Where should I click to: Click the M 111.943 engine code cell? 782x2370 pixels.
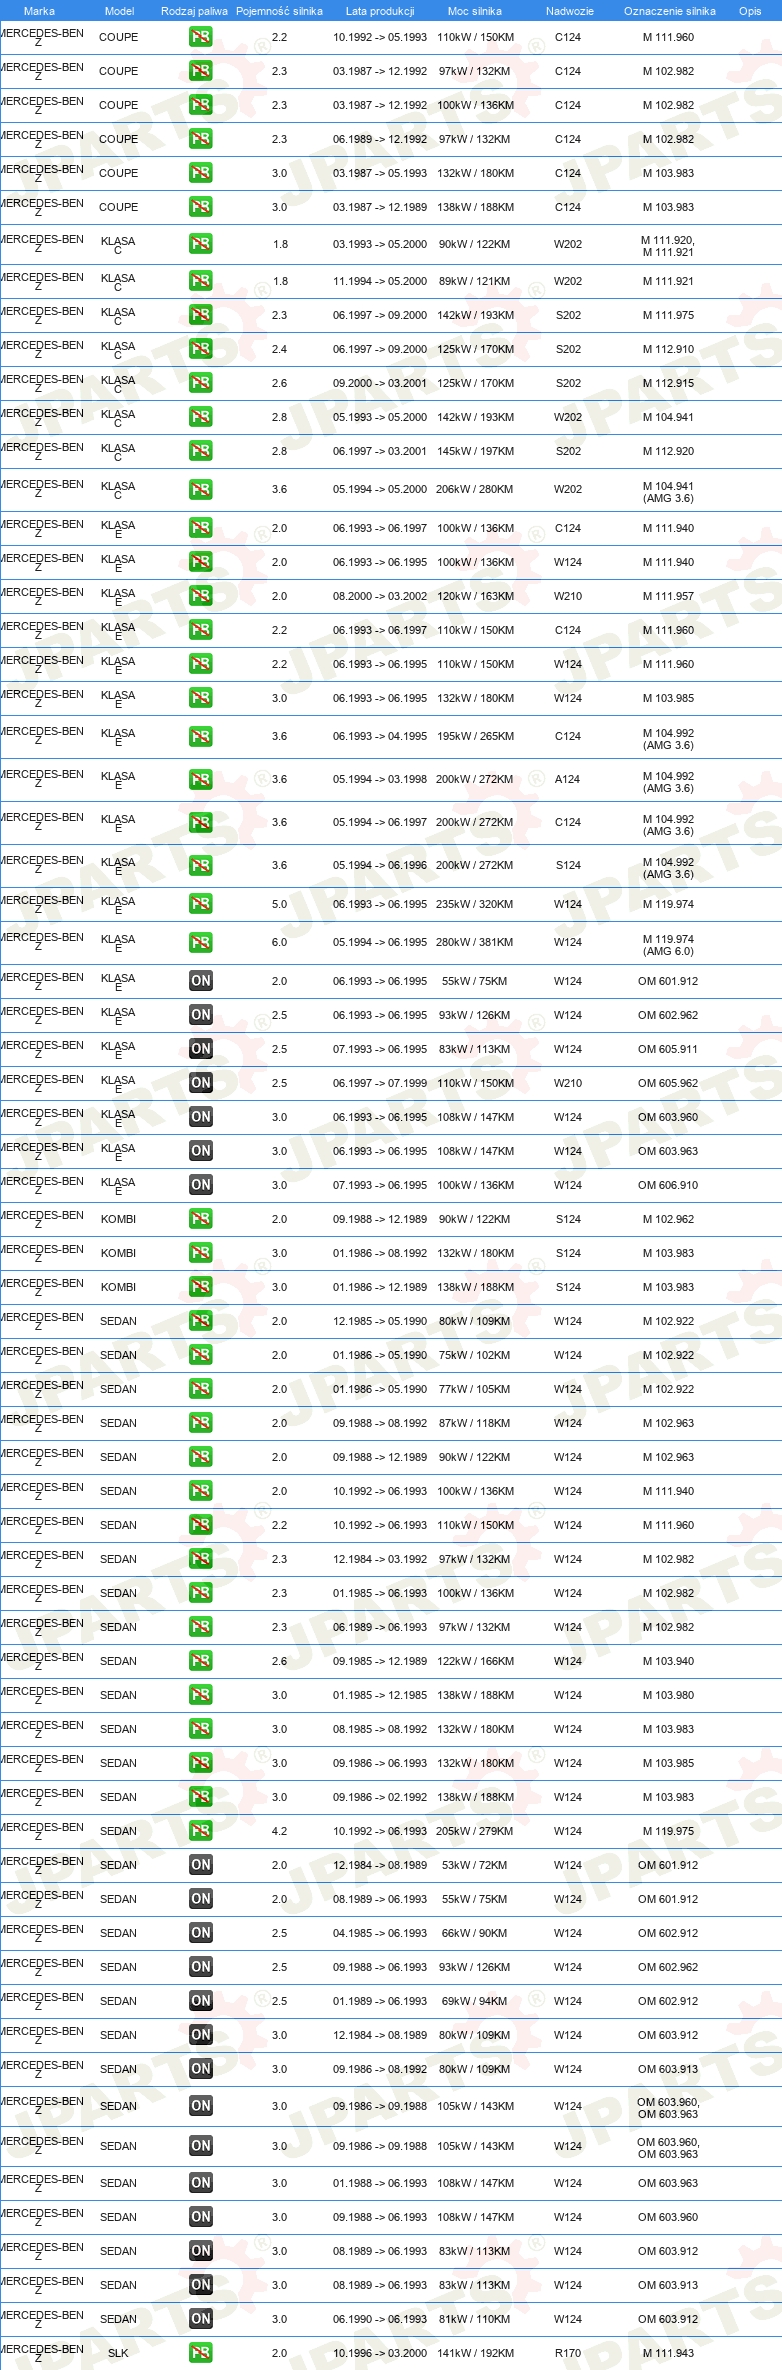(668, 2353)
